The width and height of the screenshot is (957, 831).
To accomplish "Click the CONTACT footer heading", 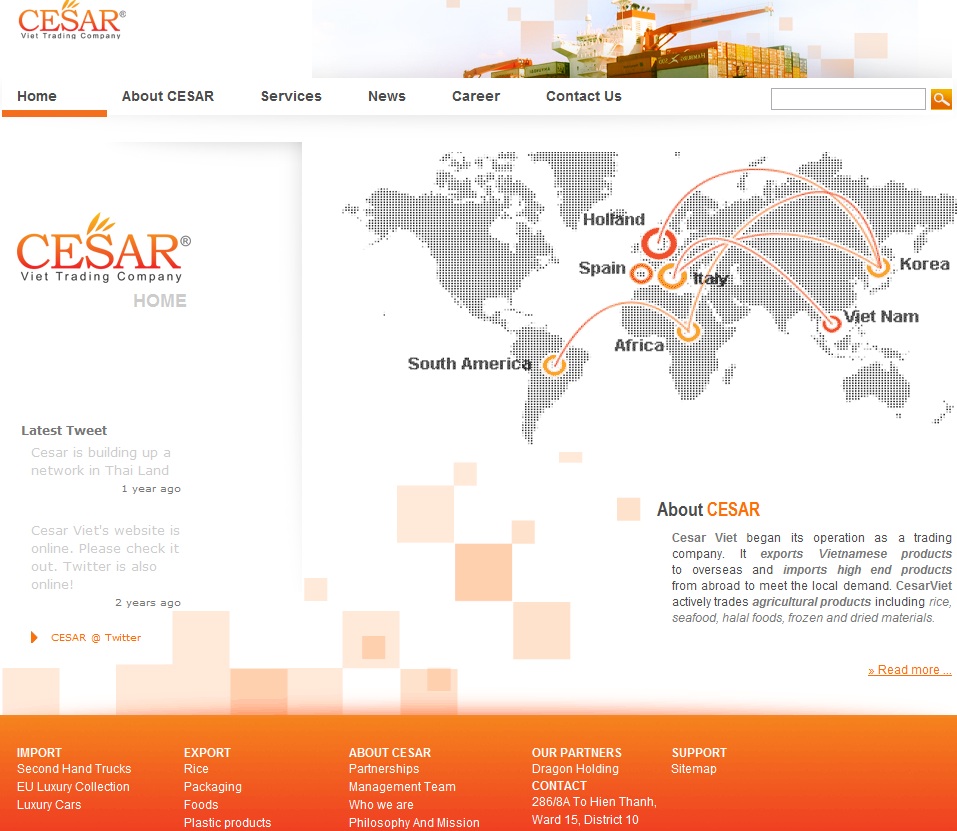I will click(x=559, y=785).
